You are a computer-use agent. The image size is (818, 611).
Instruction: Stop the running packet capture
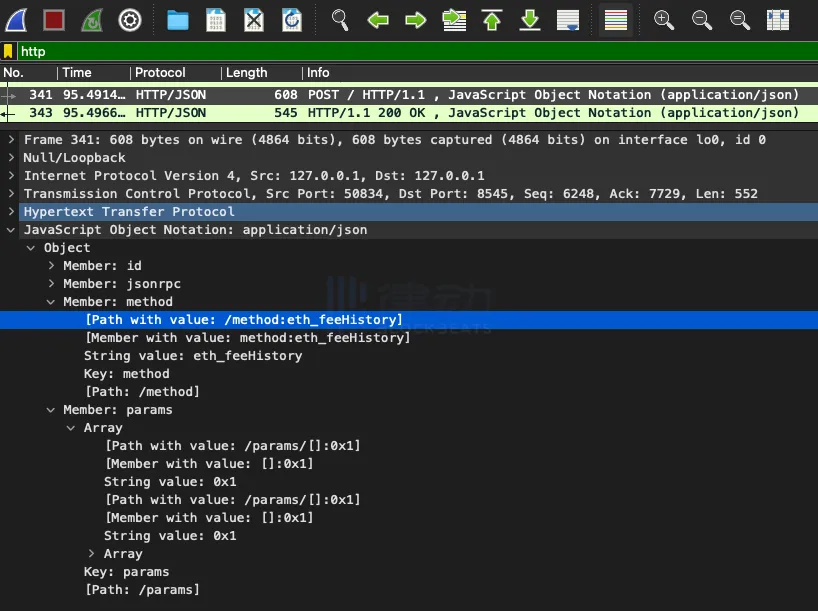pyautogui.click(x=54, y=19)
